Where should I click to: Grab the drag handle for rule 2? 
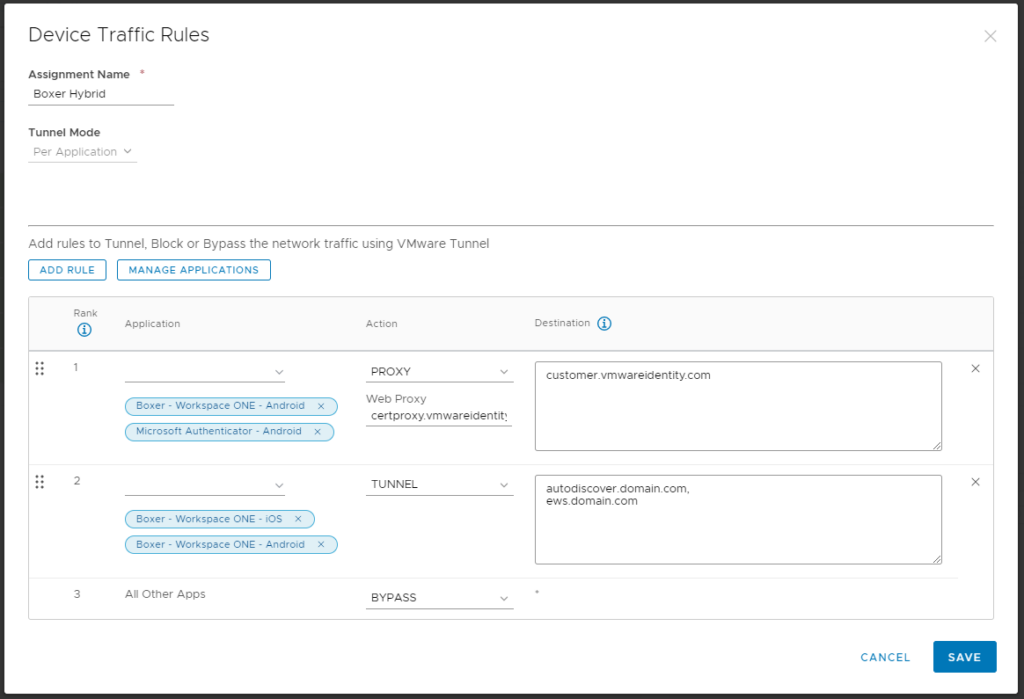click(40, 482)
